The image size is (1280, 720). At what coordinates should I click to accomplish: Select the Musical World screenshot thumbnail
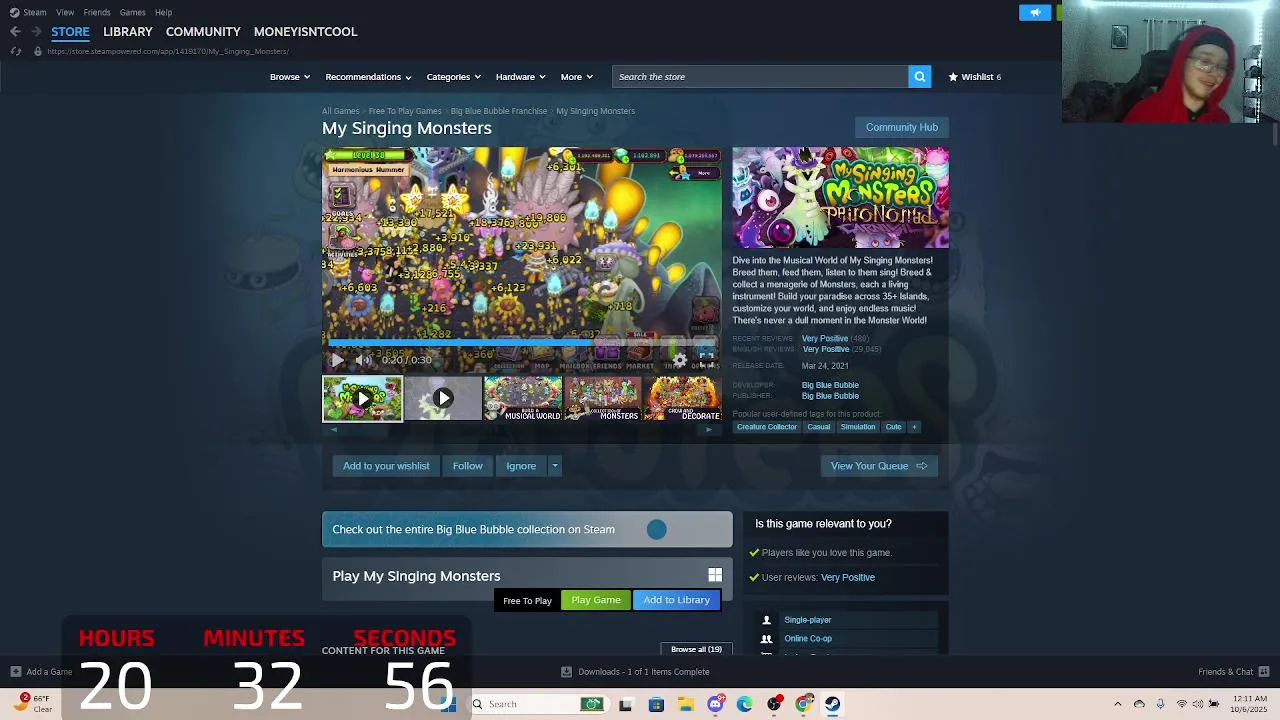[x=523, y=398]
